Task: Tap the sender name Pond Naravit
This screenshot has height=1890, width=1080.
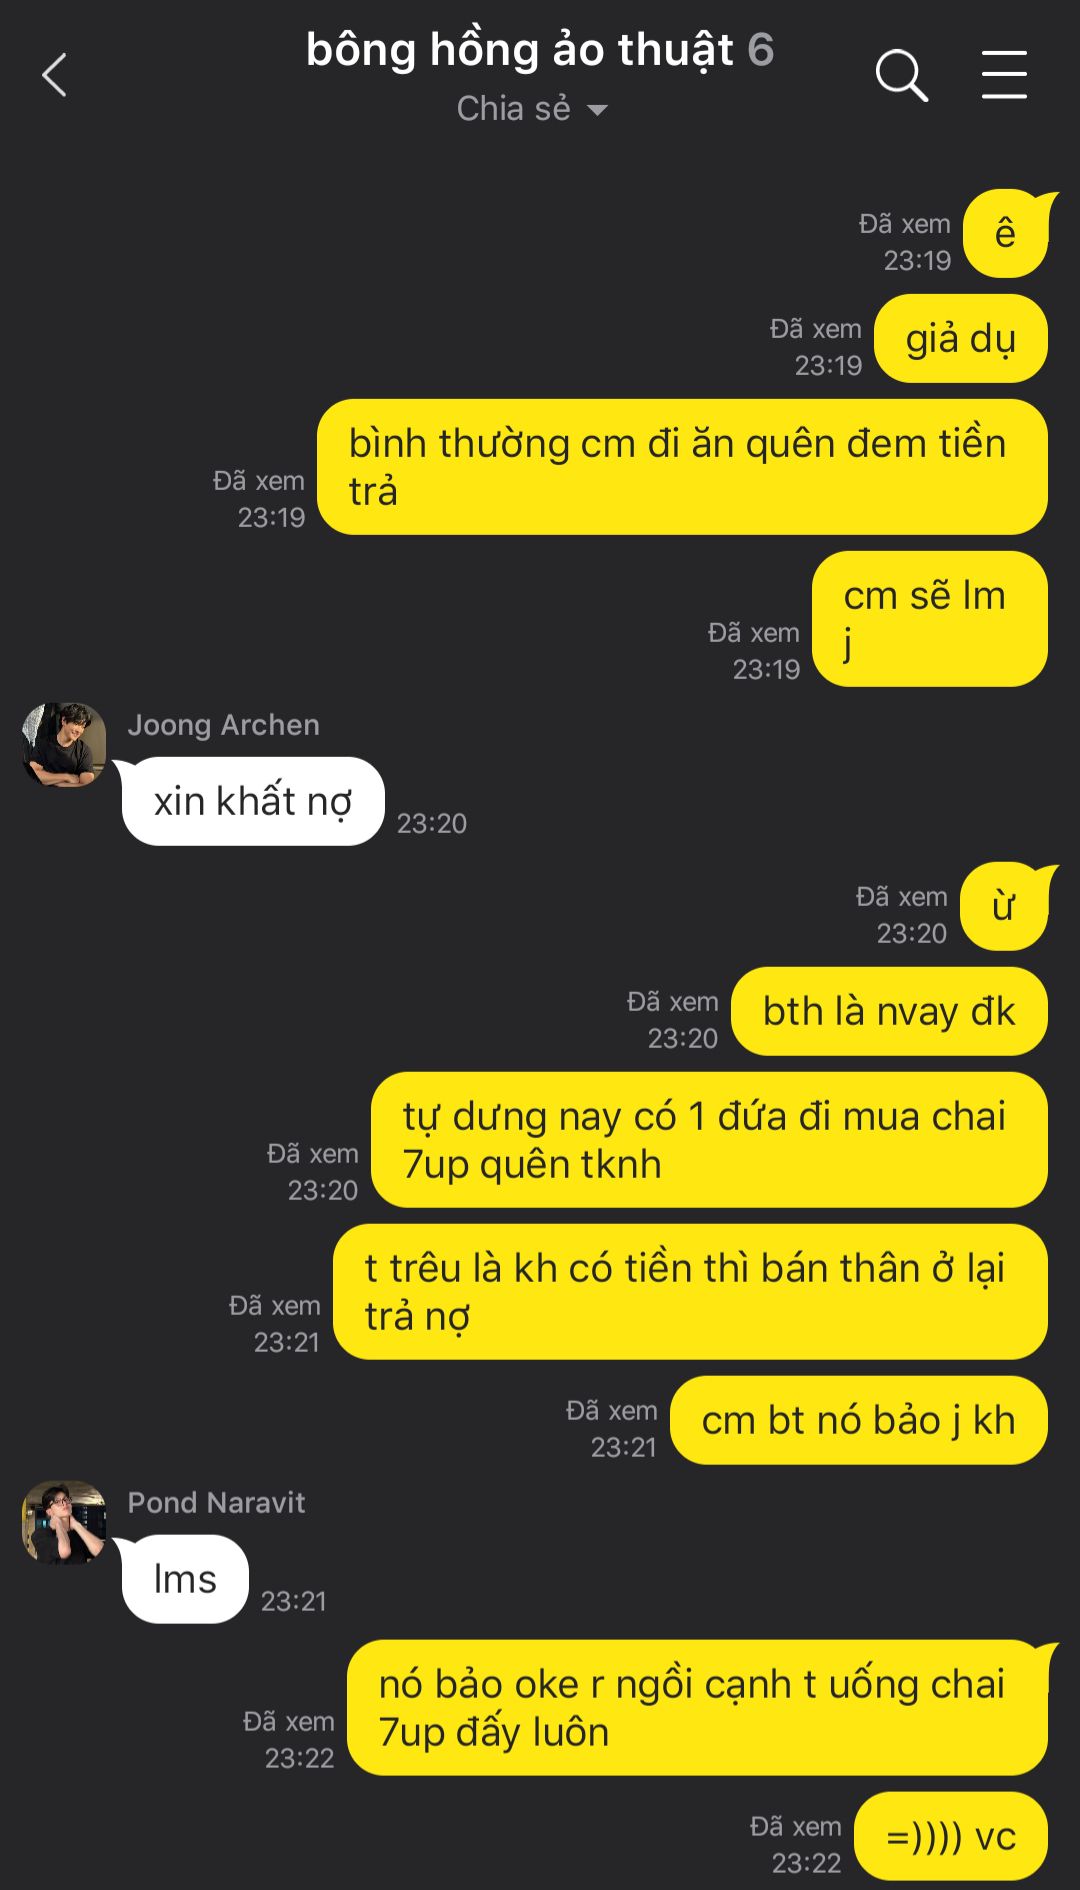Action: (x=216, y=1503)
